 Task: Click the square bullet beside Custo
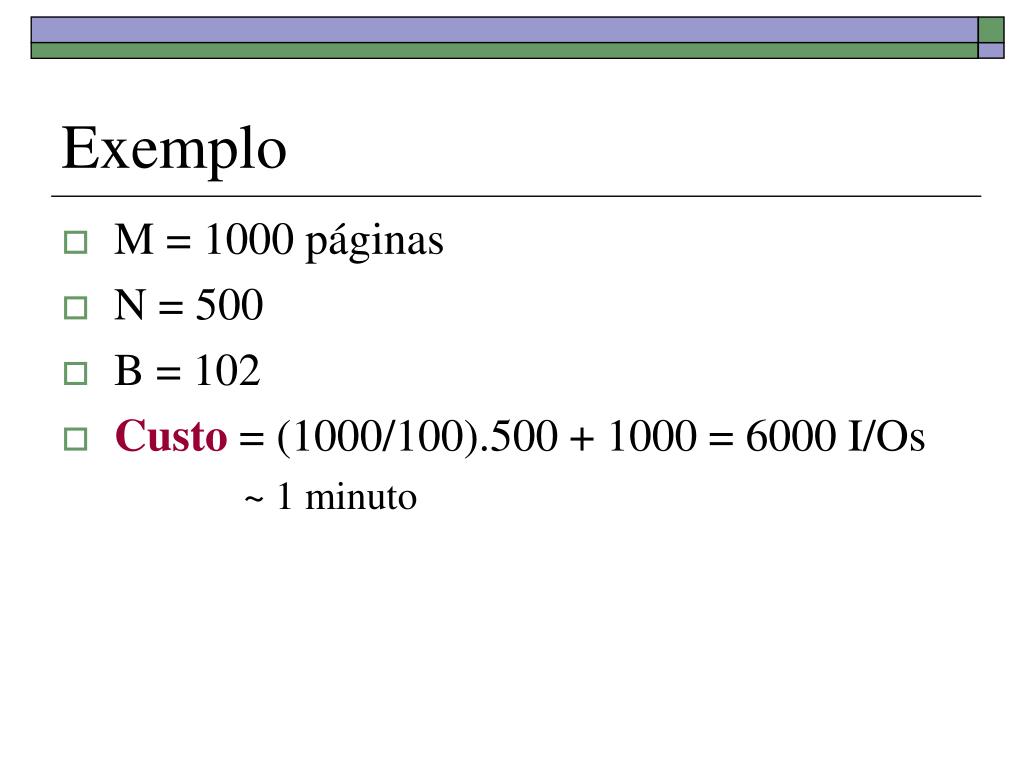click(76, 439)
